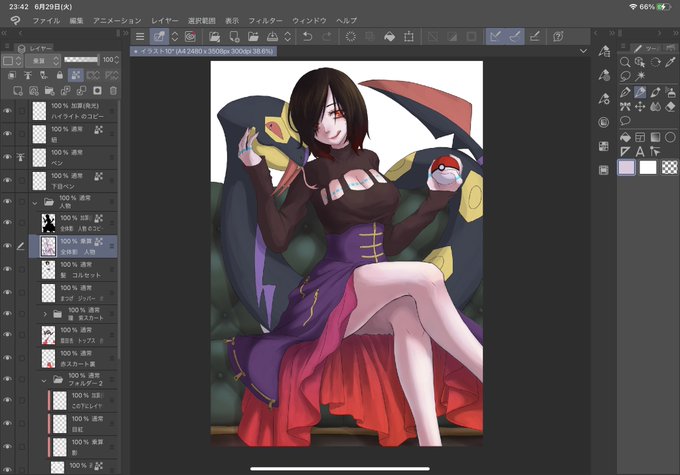Delete layer using trash can icon
Viewport: 680px width, 475px height.
[113, 91]
